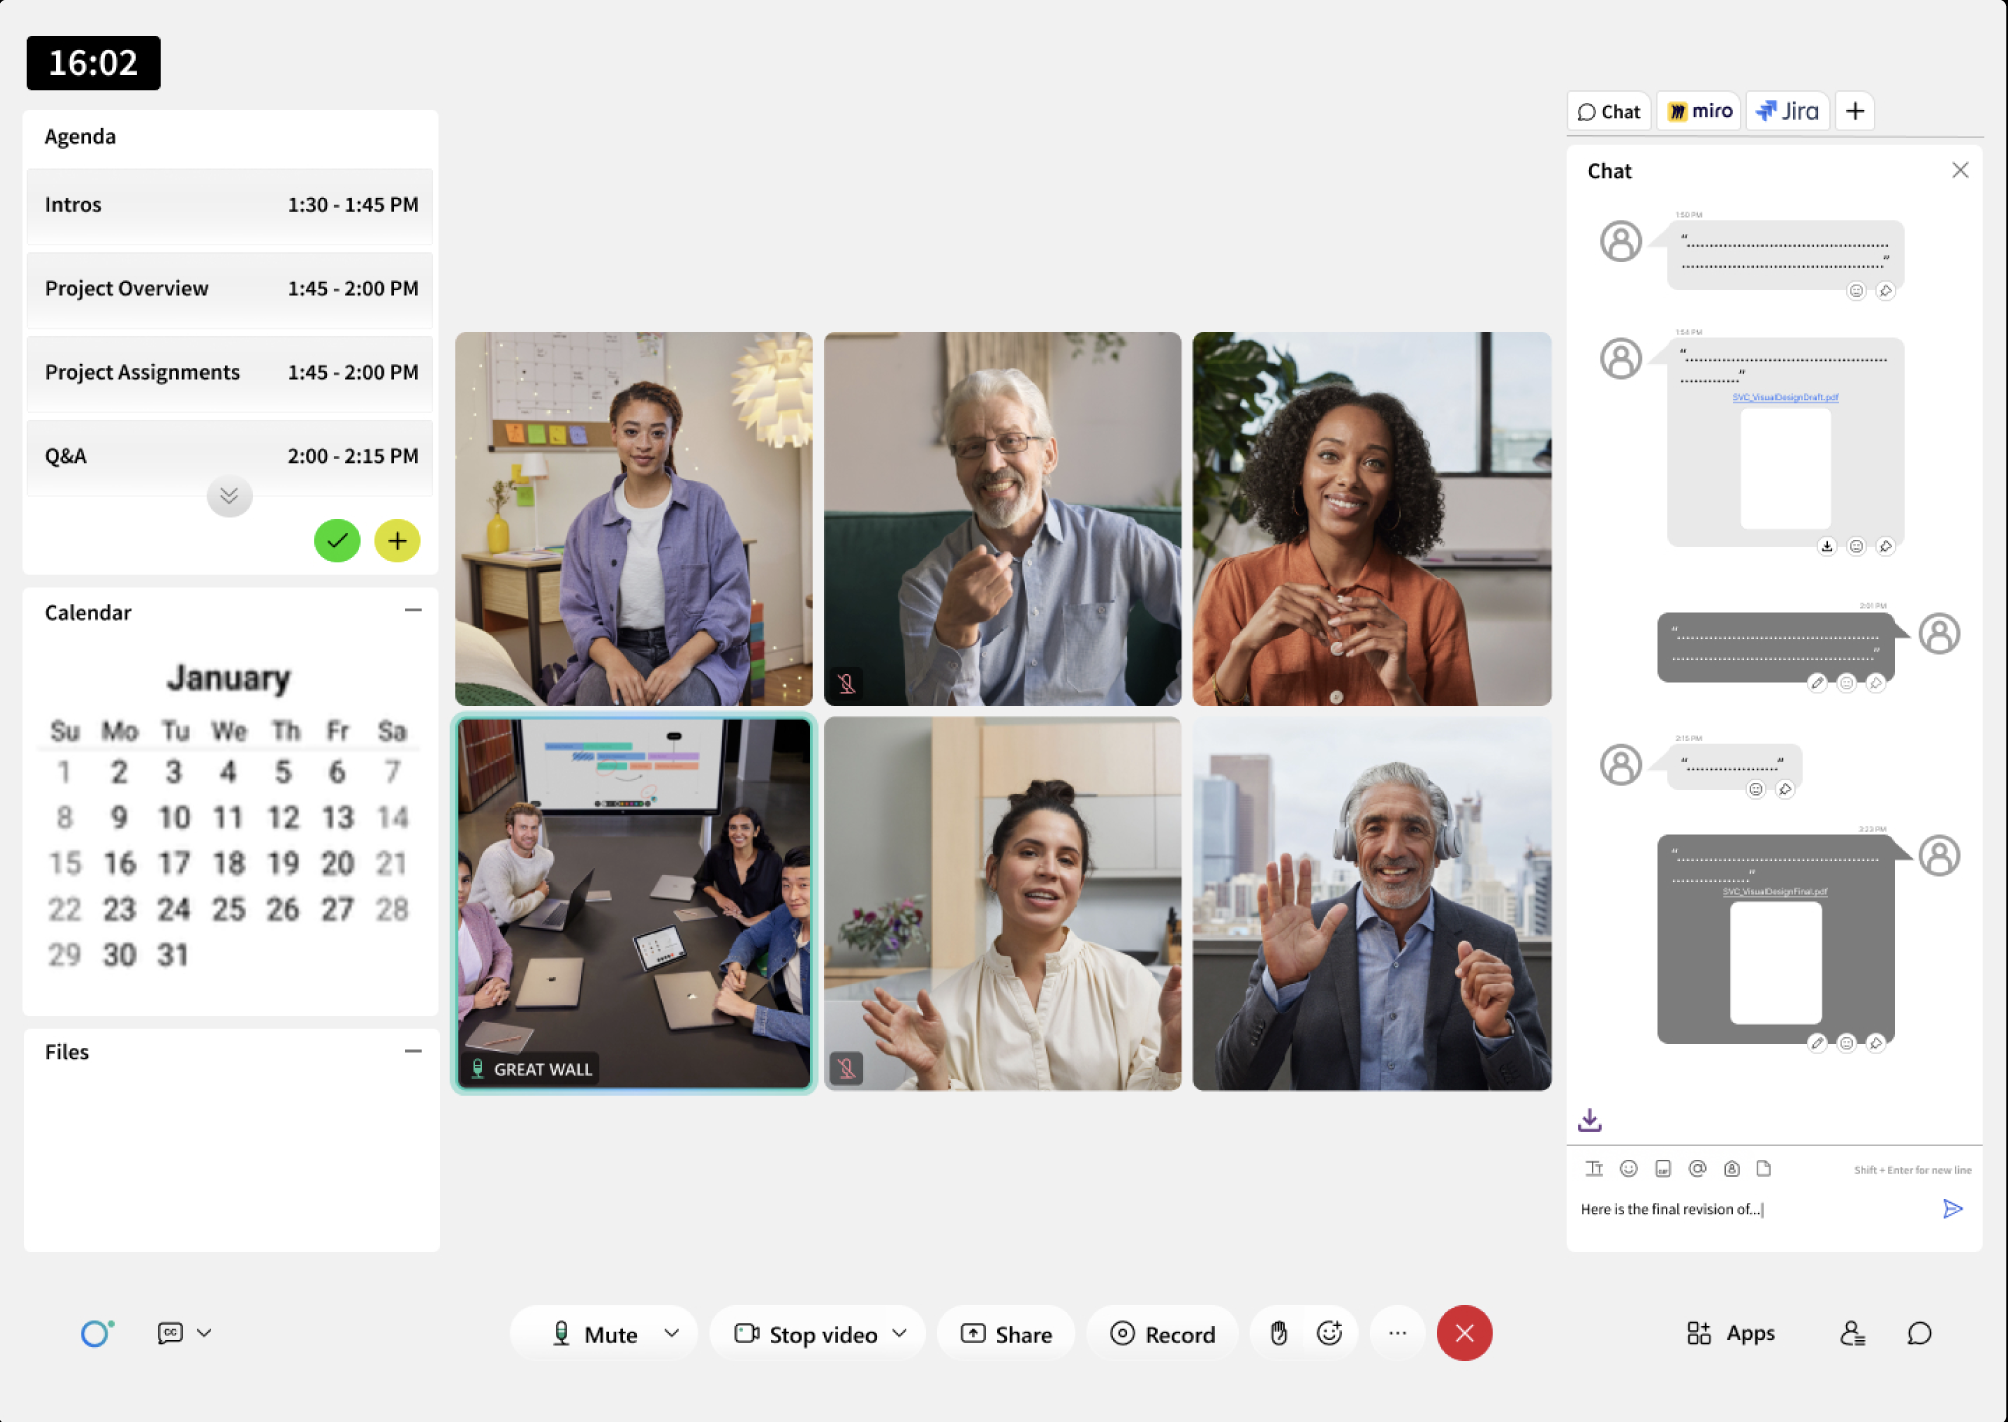Open the Jira tab
The width and height of the screenshot is (2008, 1422).
point(1787,111)
